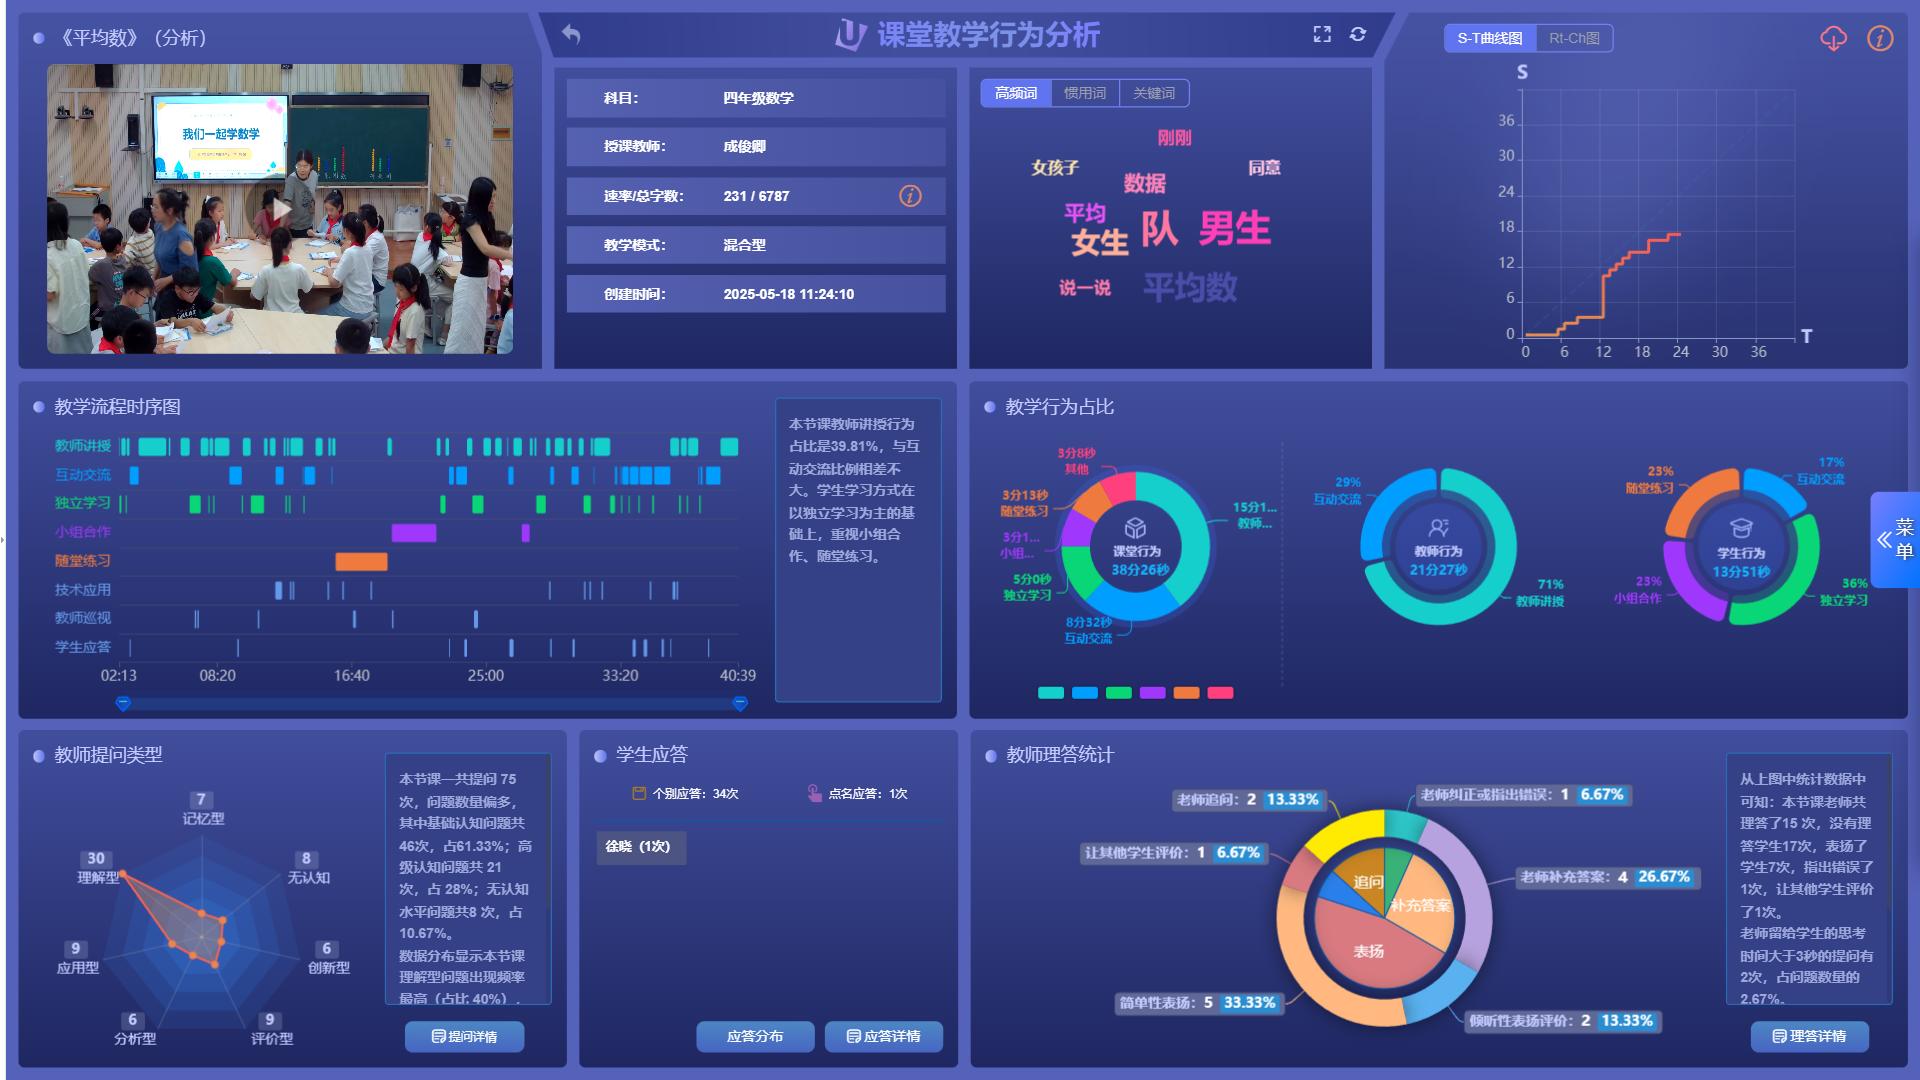This screenshot has height=1080, width=1920.
Task: Toggle fullscreen mode icon
Action: (1322, 34)
